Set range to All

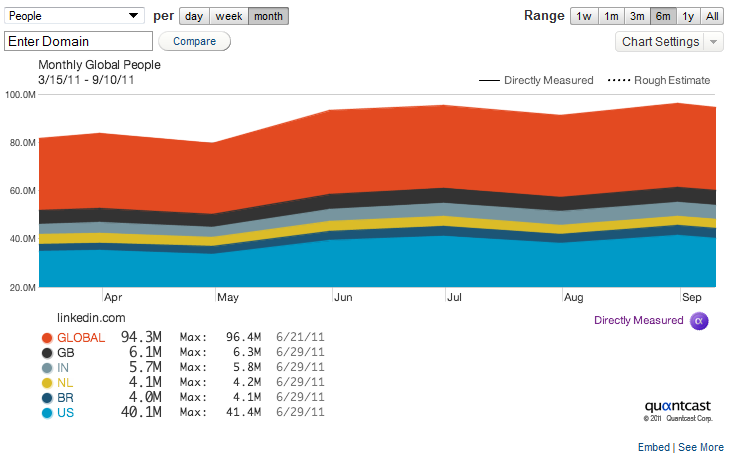712,16
